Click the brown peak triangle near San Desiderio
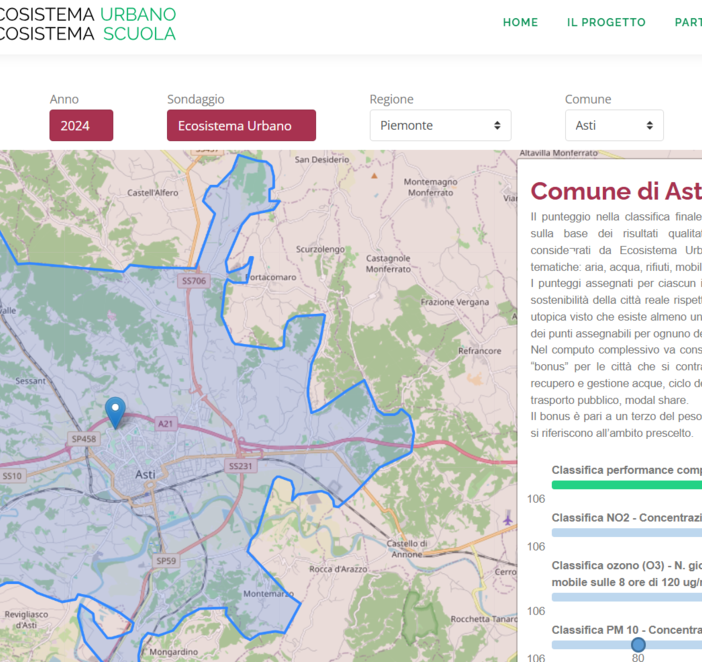The image size is (702, 662). pos(374,174)
